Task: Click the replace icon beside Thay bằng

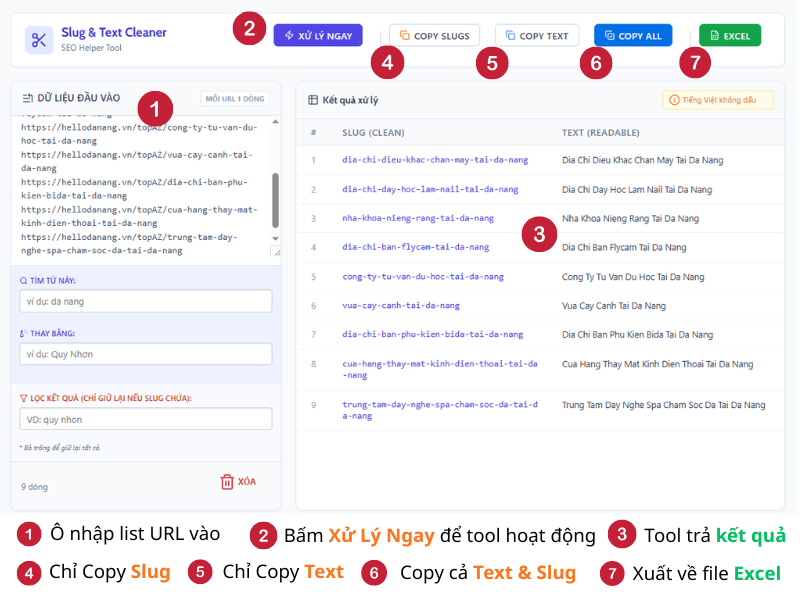Action: [x=24, y=333]
